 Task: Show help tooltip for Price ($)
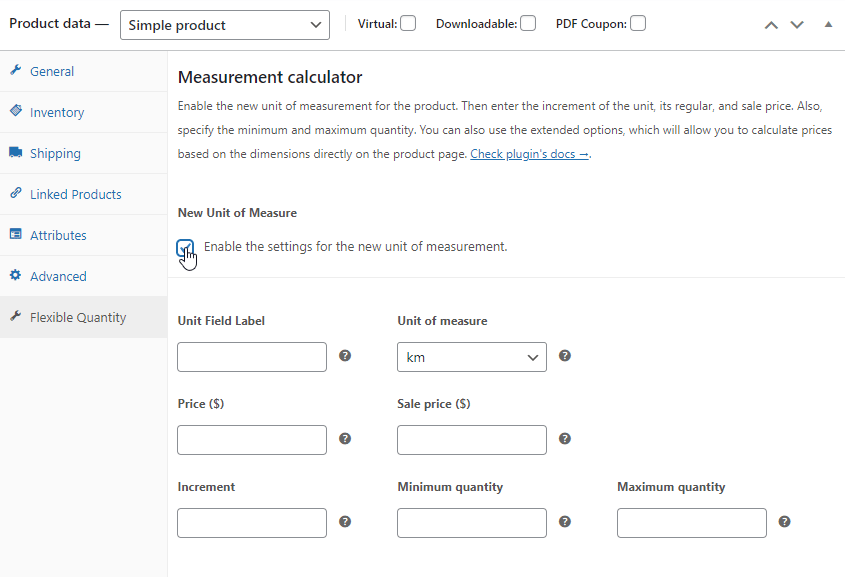click(x=345, y=439)
